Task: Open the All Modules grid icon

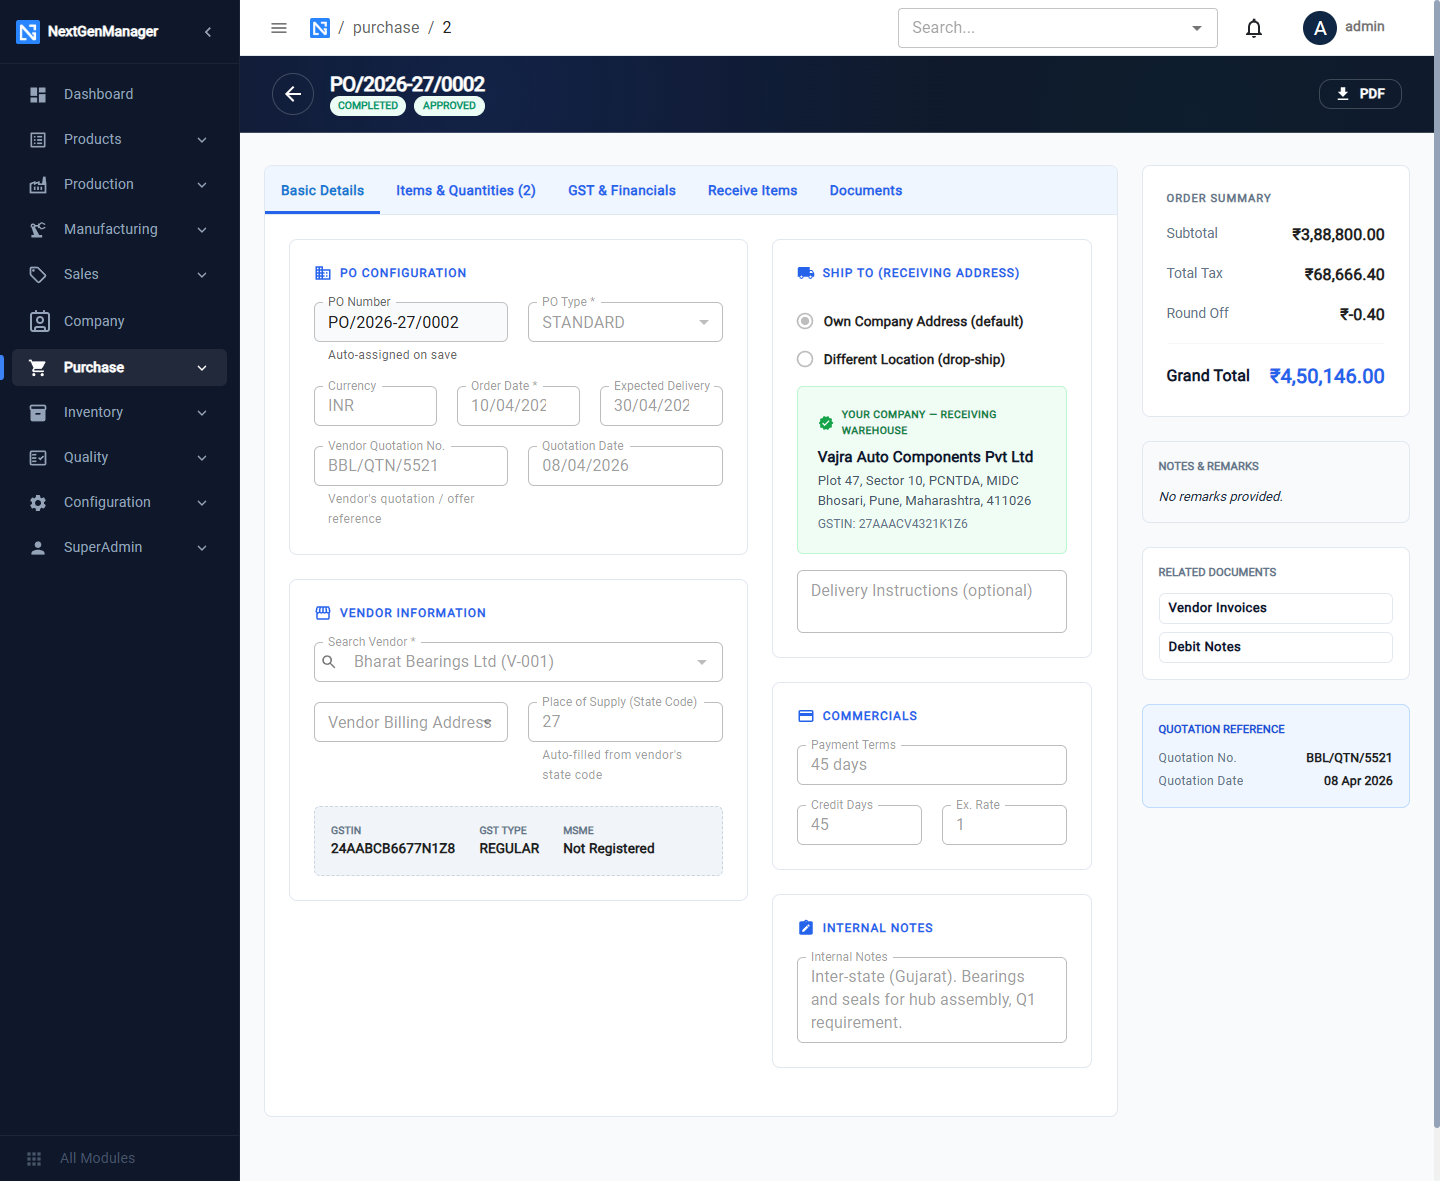Action: point(34,1158)
